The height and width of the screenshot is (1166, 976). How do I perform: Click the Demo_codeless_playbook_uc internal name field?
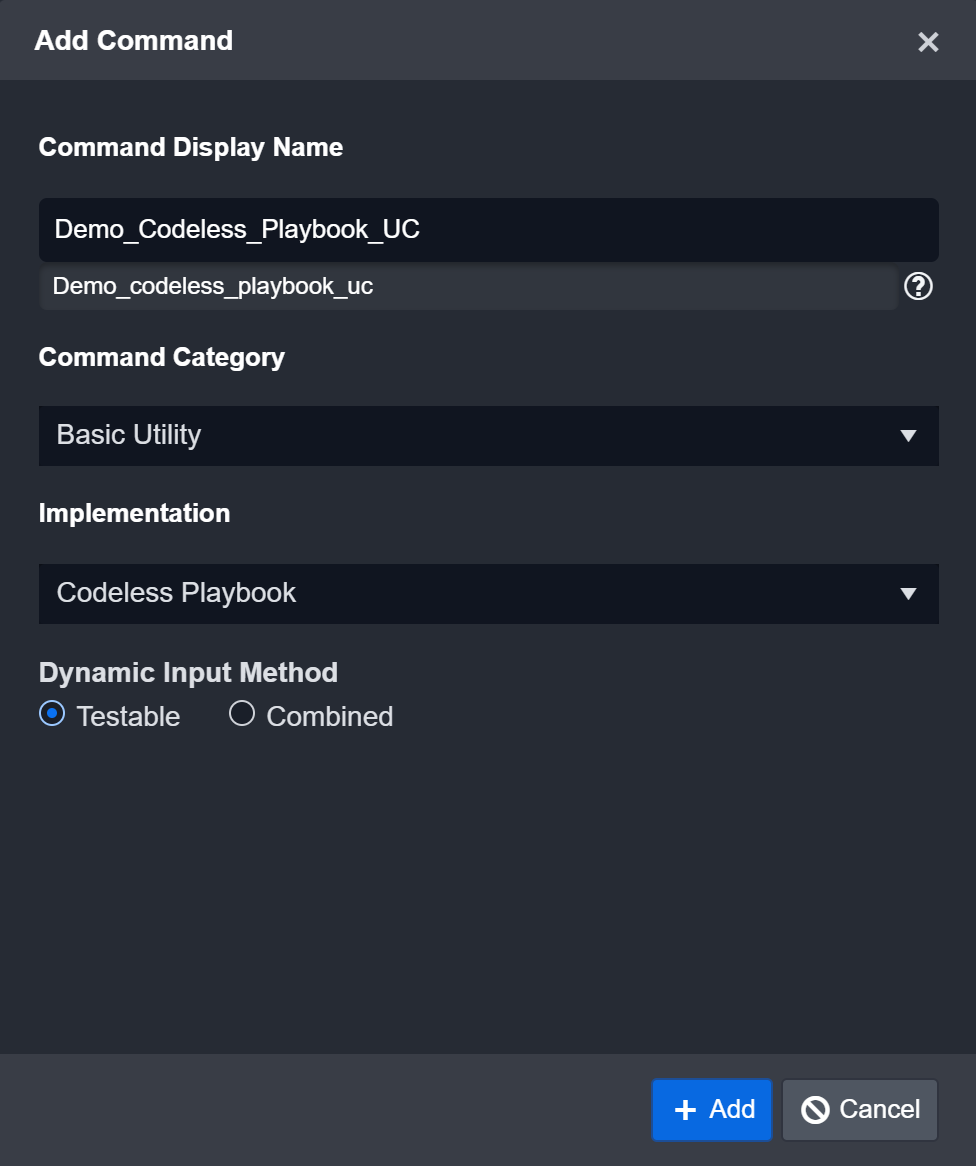[467, 286]
